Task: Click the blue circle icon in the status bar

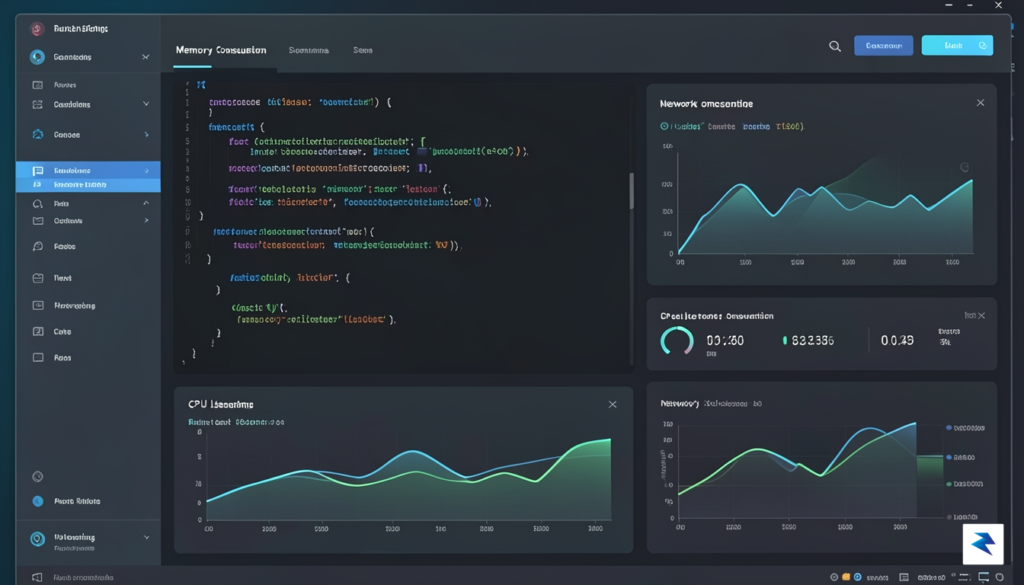Action: (857, 577)
